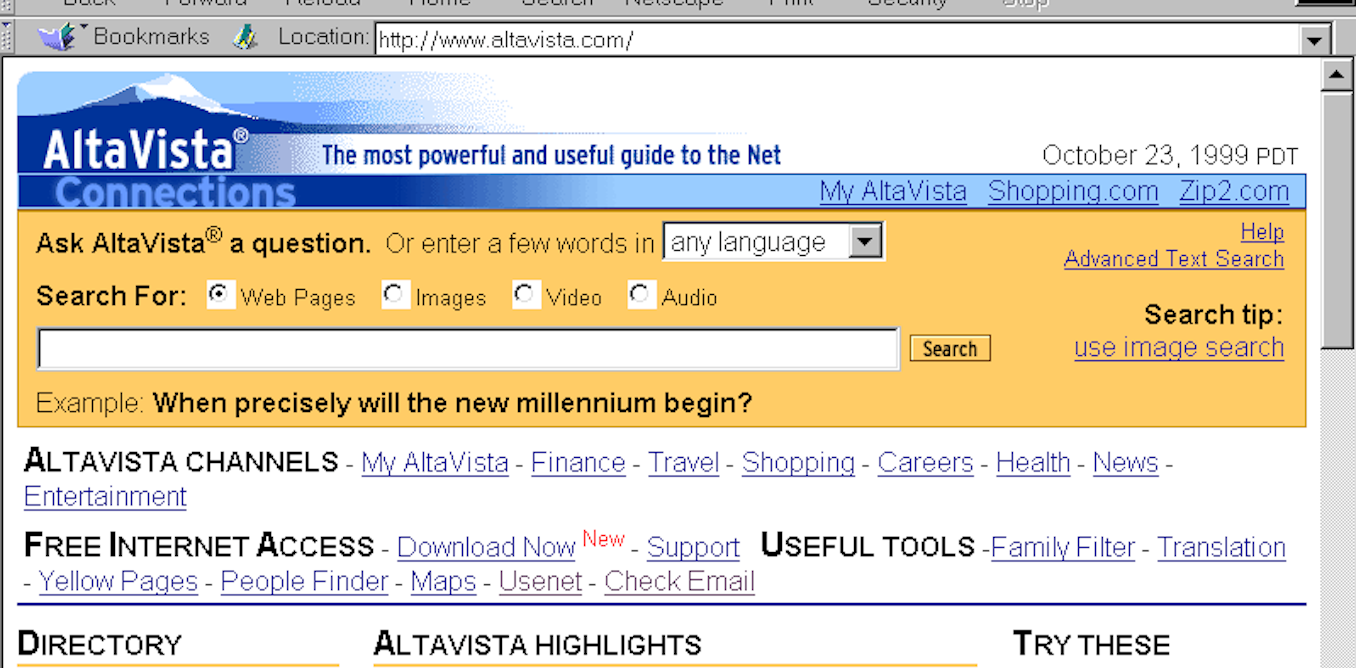Click the Home toolbar button

[440, 5]
